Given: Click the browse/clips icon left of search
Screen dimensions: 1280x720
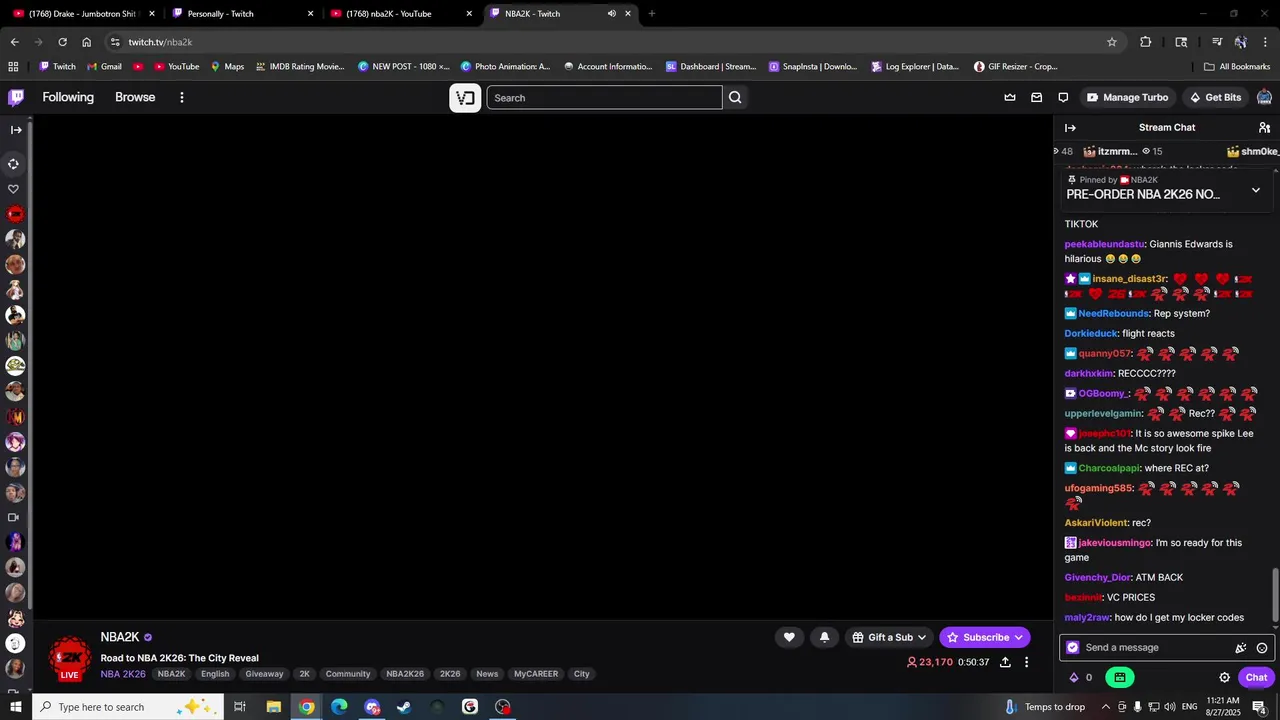Looking at the screenshot, I should click(465, 97).
